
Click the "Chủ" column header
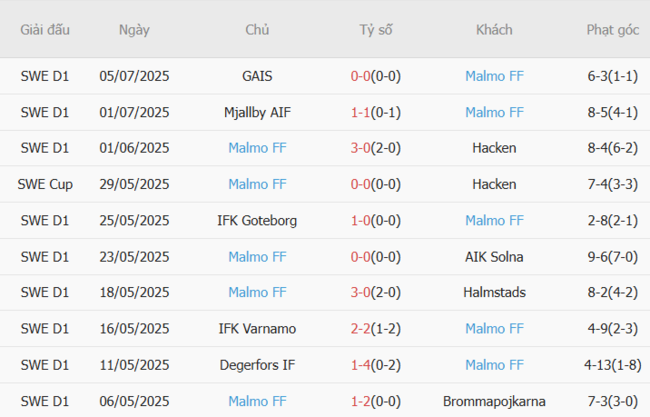pyautogui.click(x=257, y=30)
